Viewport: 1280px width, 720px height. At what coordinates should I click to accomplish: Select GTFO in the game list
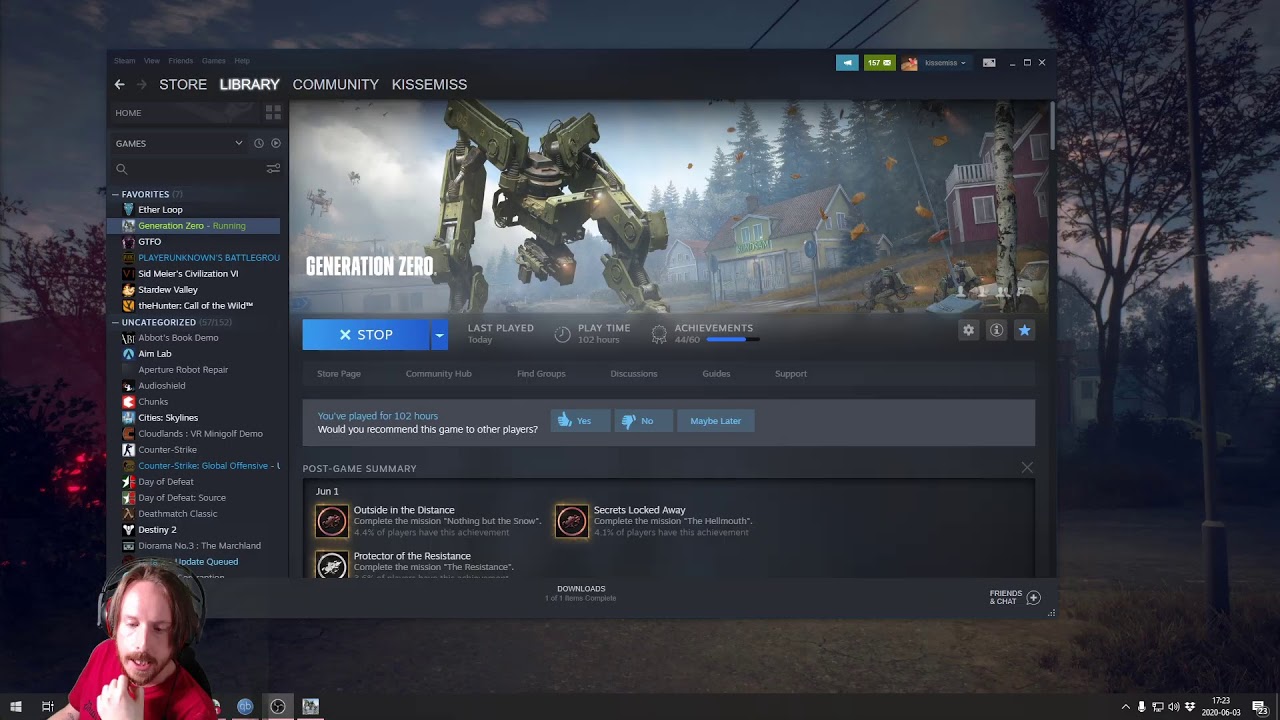click(x=149, y=242)
